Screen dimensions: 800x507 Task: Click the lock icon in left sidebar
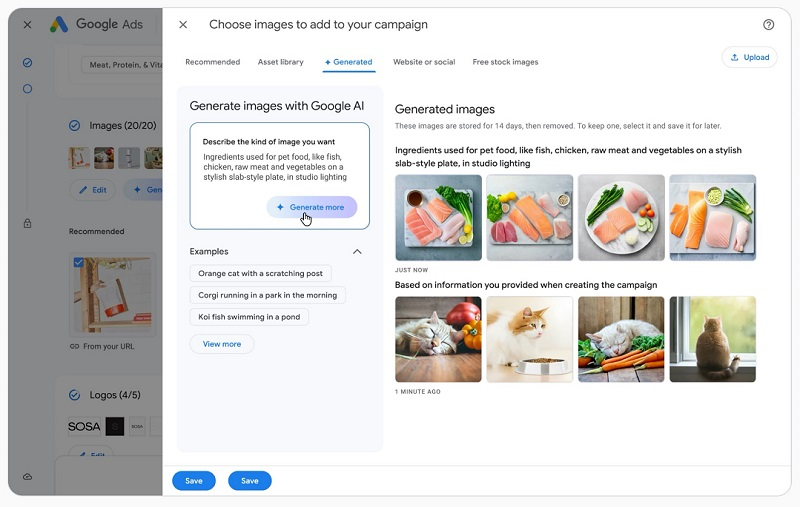pyautogui.click(x=27, y=223)
